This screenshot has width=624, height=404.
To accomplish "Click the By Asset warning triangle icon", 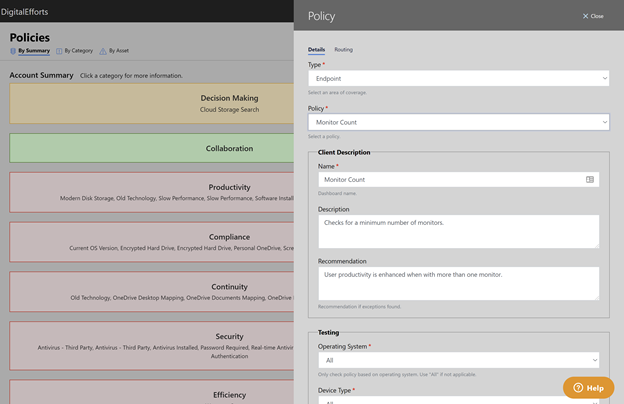I will (103, 51).
